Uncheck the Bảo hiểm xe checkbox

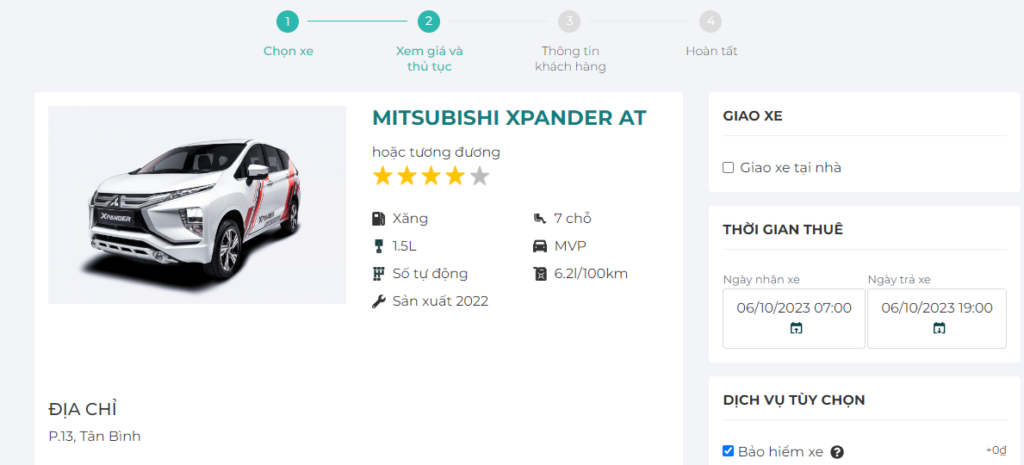click(728, 451)
